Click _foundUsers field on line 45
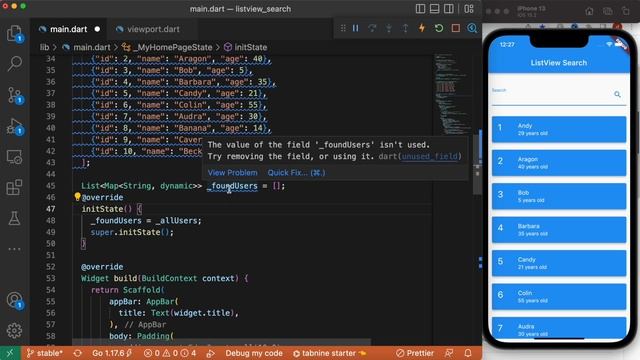640x360 pixels. [x=232, y=186]
